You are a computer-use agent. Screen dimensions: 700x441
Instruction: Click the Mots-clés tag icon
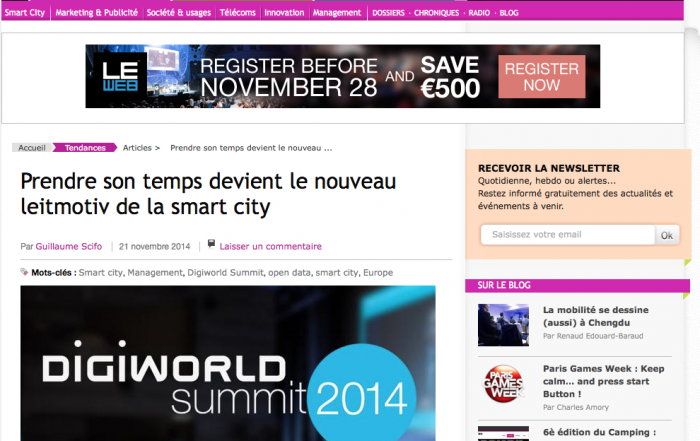pos(24,271)
